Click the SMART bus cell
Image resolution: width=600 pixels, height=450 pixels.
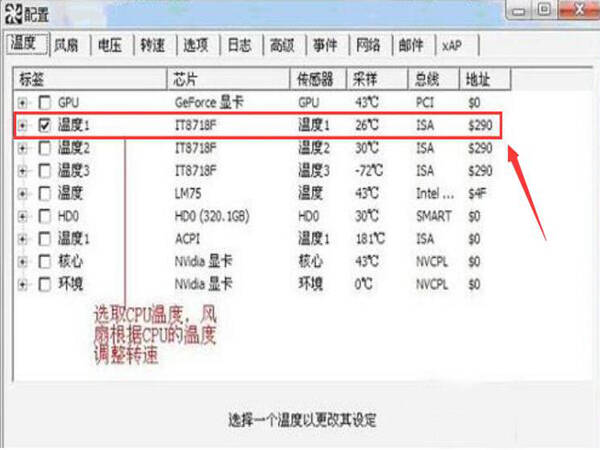(434, 216)
